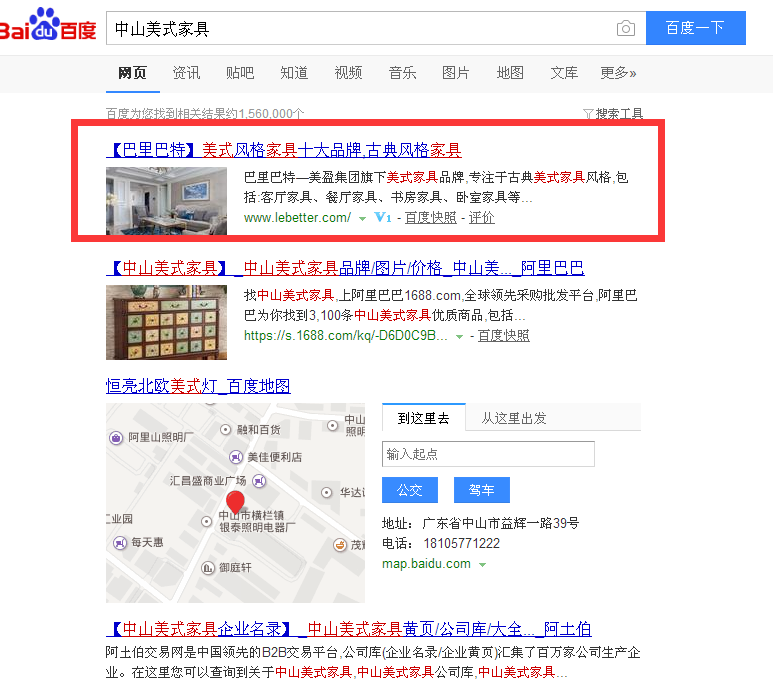Click the red location pin on map
This screenshot has height=682, width=773.
click(235, 502)
